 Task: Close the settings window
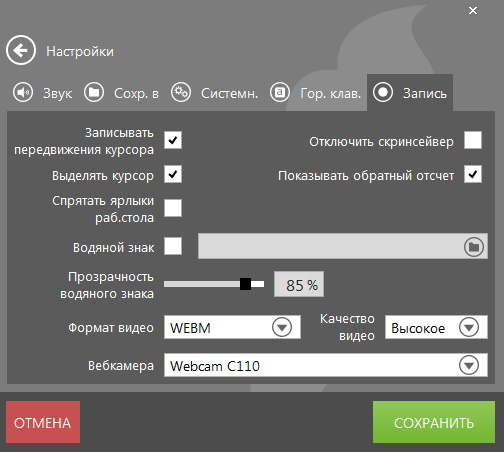(x=473, y=11)
